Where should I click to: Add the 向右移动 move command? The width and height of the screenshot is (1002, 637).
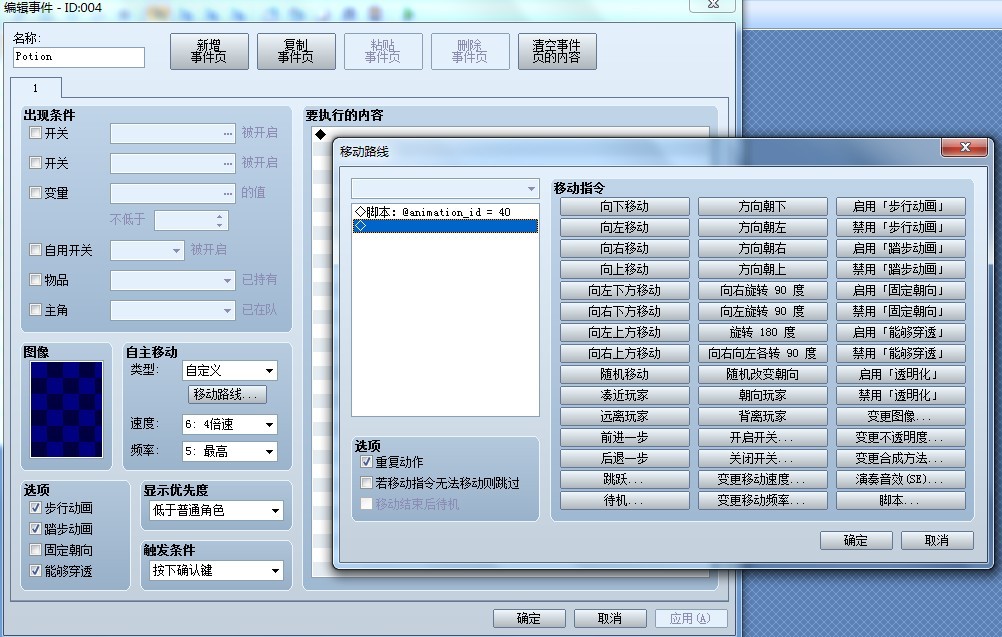pyautogui.click(x=625, y=249)
